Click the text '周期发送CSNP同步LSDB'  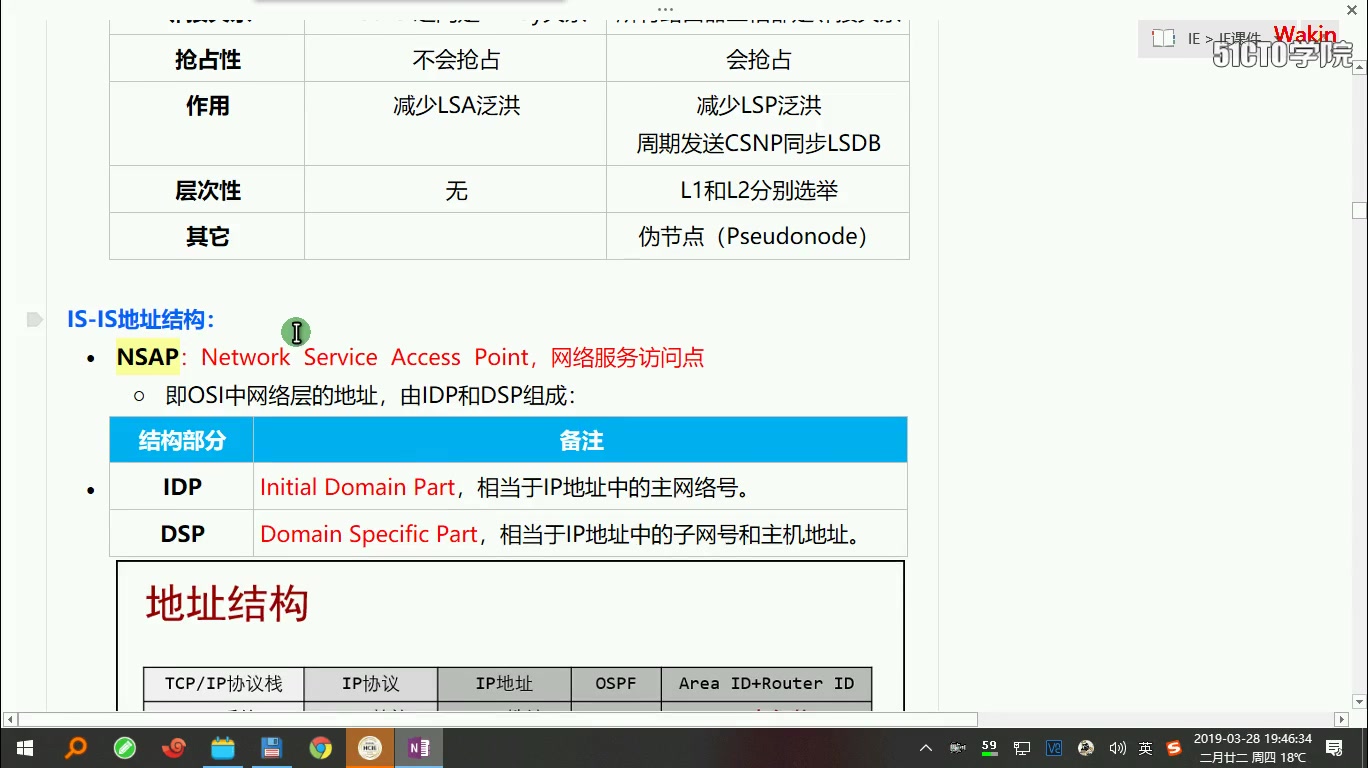click(758, 144)
